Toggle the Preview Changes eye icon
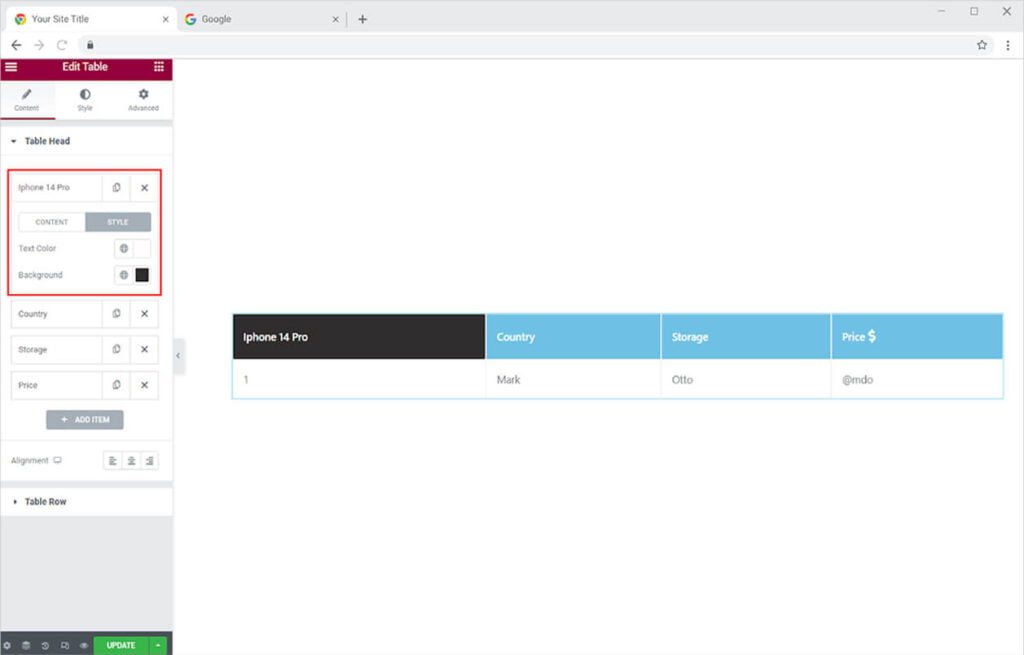The width and height of the screenshot is (1024, 655). click(x=84, y=645)
